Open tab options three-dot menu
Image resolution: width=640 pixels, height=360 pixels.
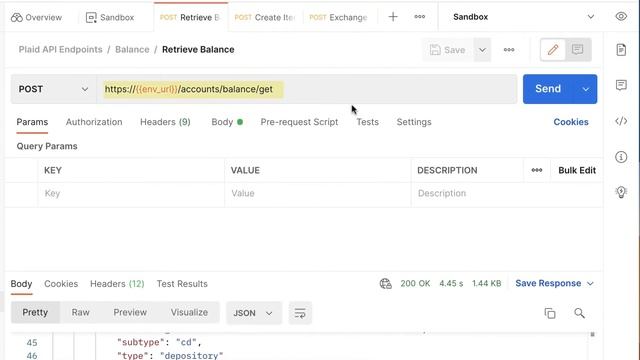[420, 17]
